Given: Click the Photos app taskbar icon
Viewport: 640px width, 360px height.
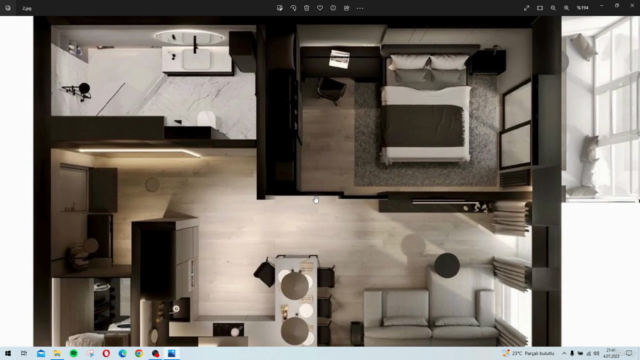Looking at the screenshot, I should 172,353.
